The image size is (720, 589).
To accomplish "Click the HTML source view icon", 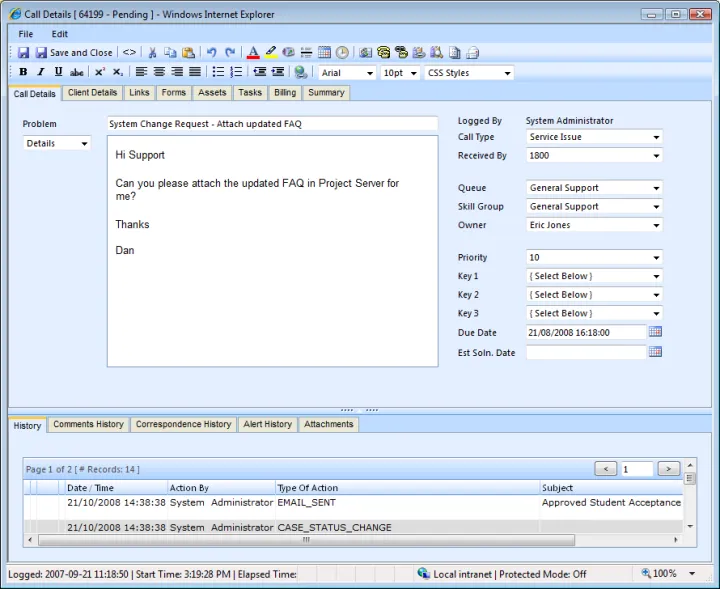I will point(129,52).
